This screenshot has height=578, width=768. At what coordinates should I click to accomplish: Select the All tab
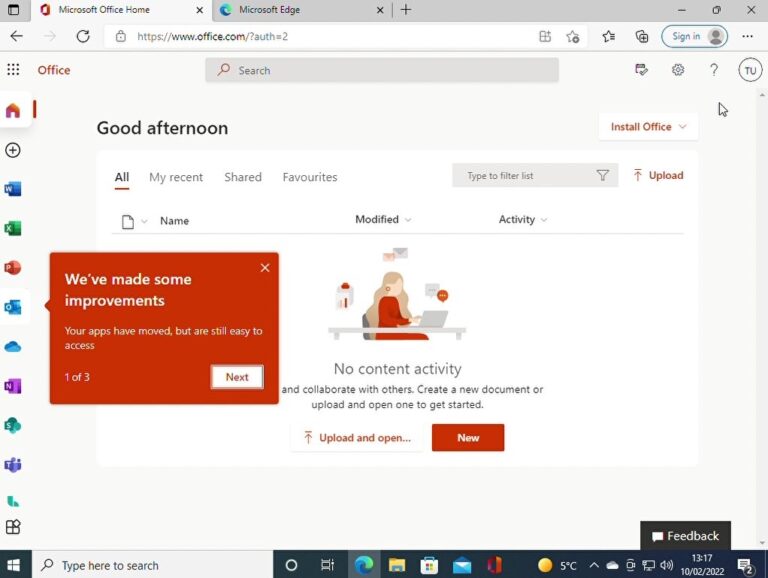tap(122, 177)
